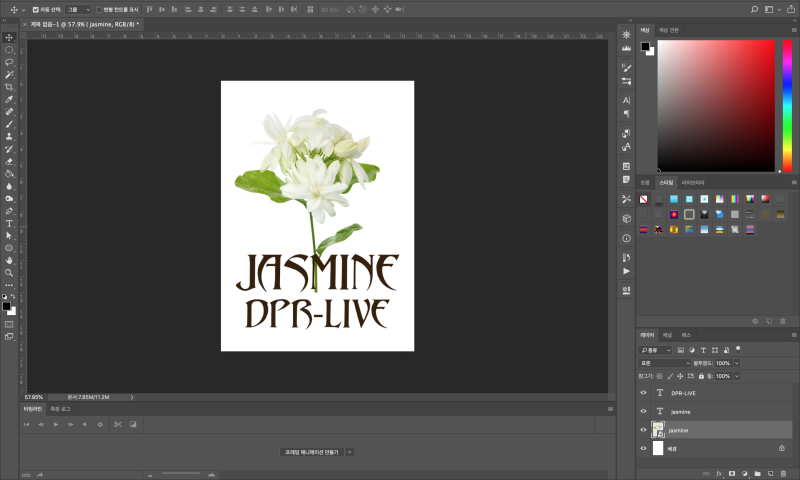Click the hue slider strip in Color panel
The image size is (800, 480).
787,106
